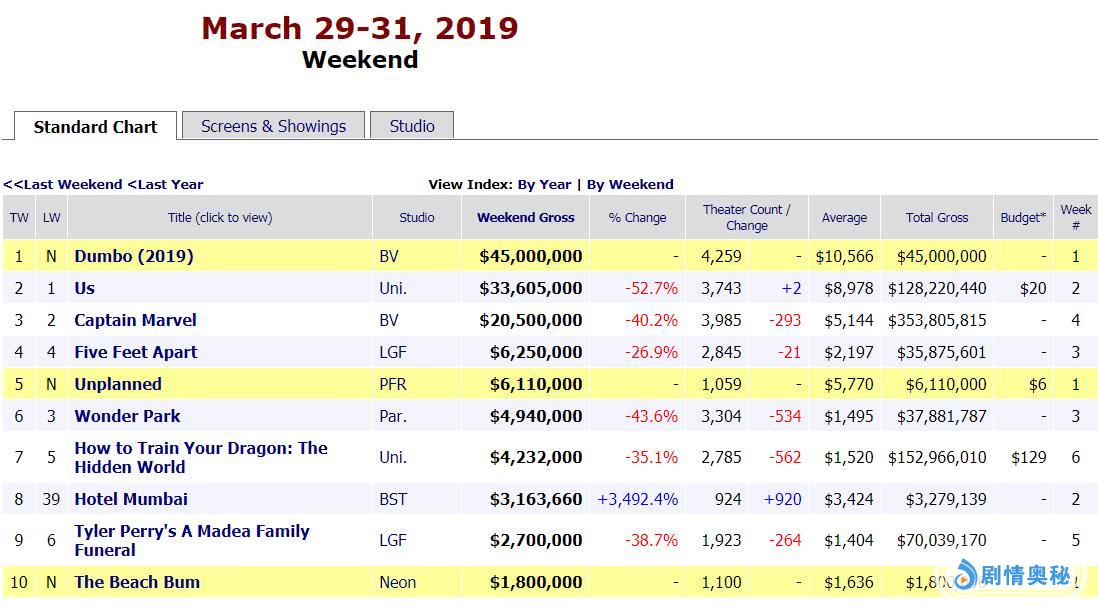Go to the Last Weekend link

(63, 184)
